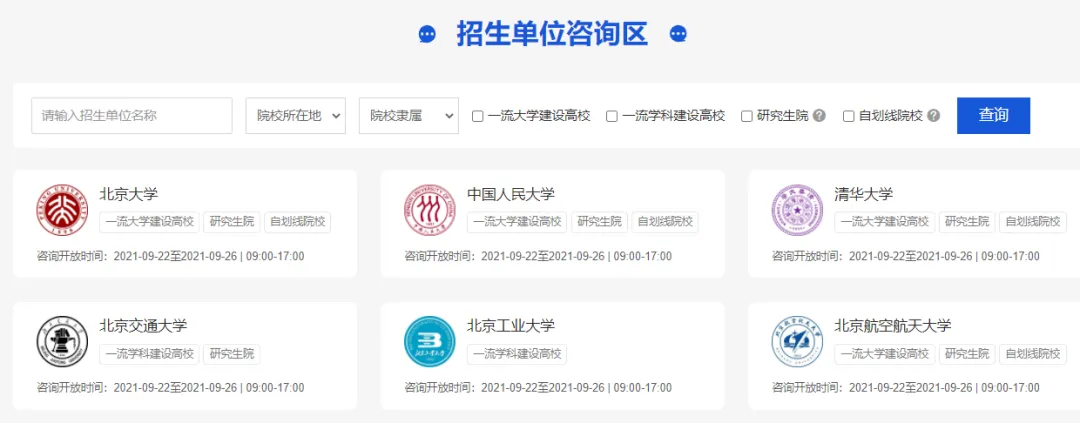1080x423 pixels.
Task: Click 研究生院 tag on 北京大学 card
Action: click(x=232, y=222)
